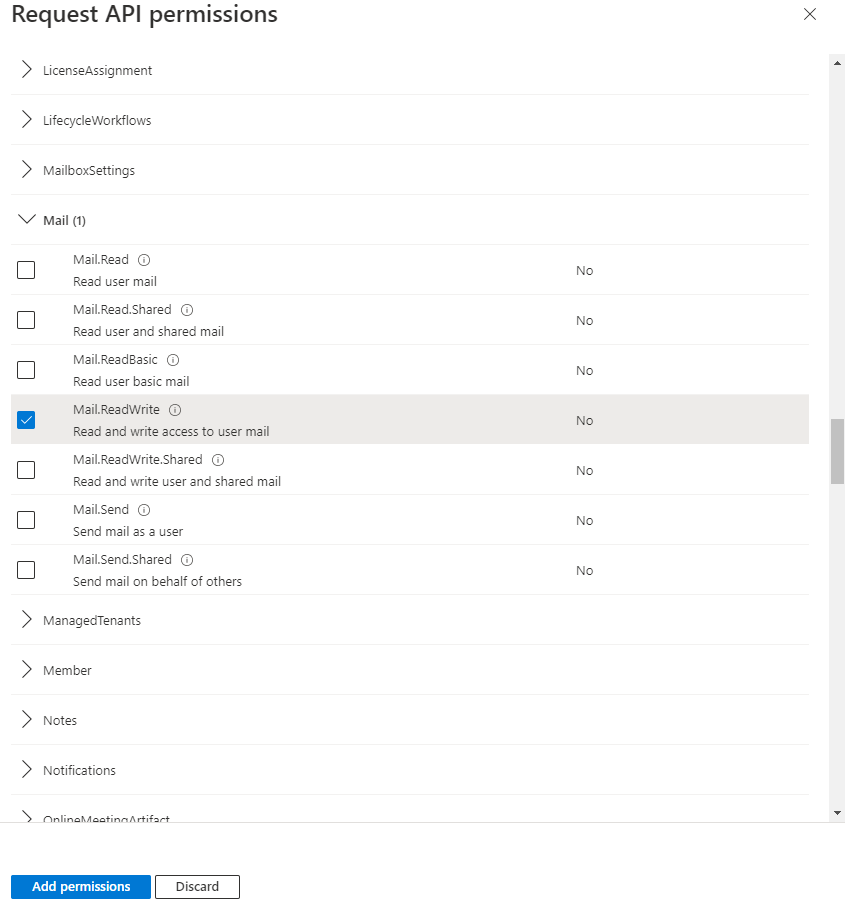
Task: Open info icon for Mail.ReadWrite.Shared
Action: click(218, 460)
